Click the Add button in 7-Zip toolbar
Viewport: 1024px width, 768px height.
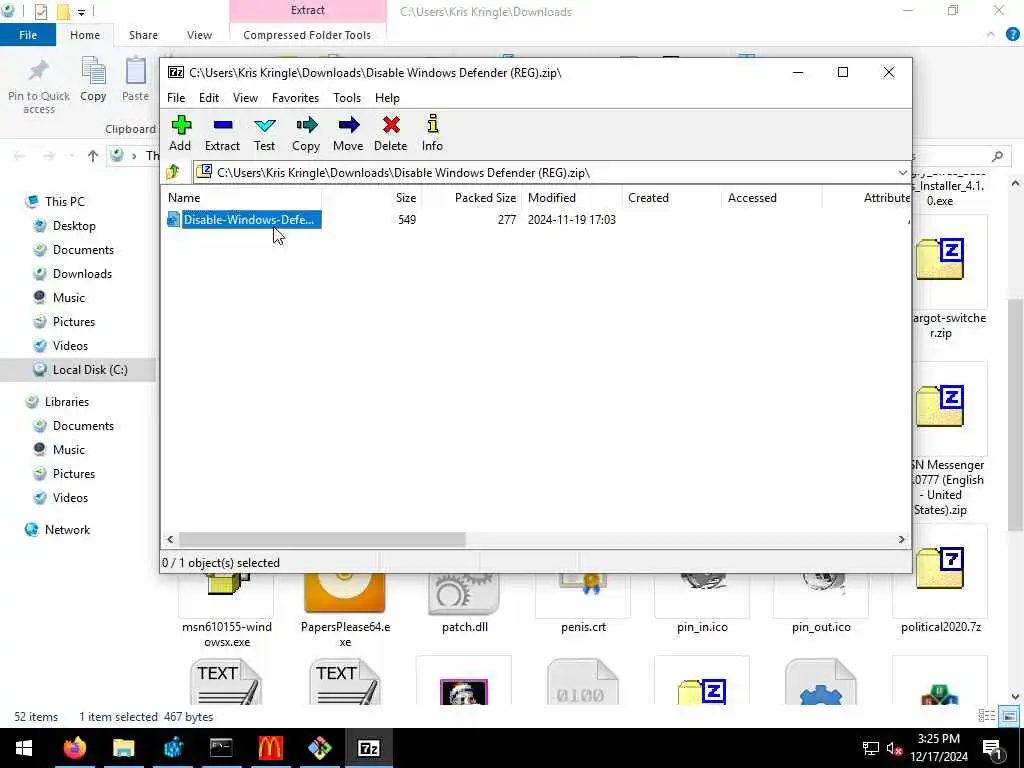point(180,133)
